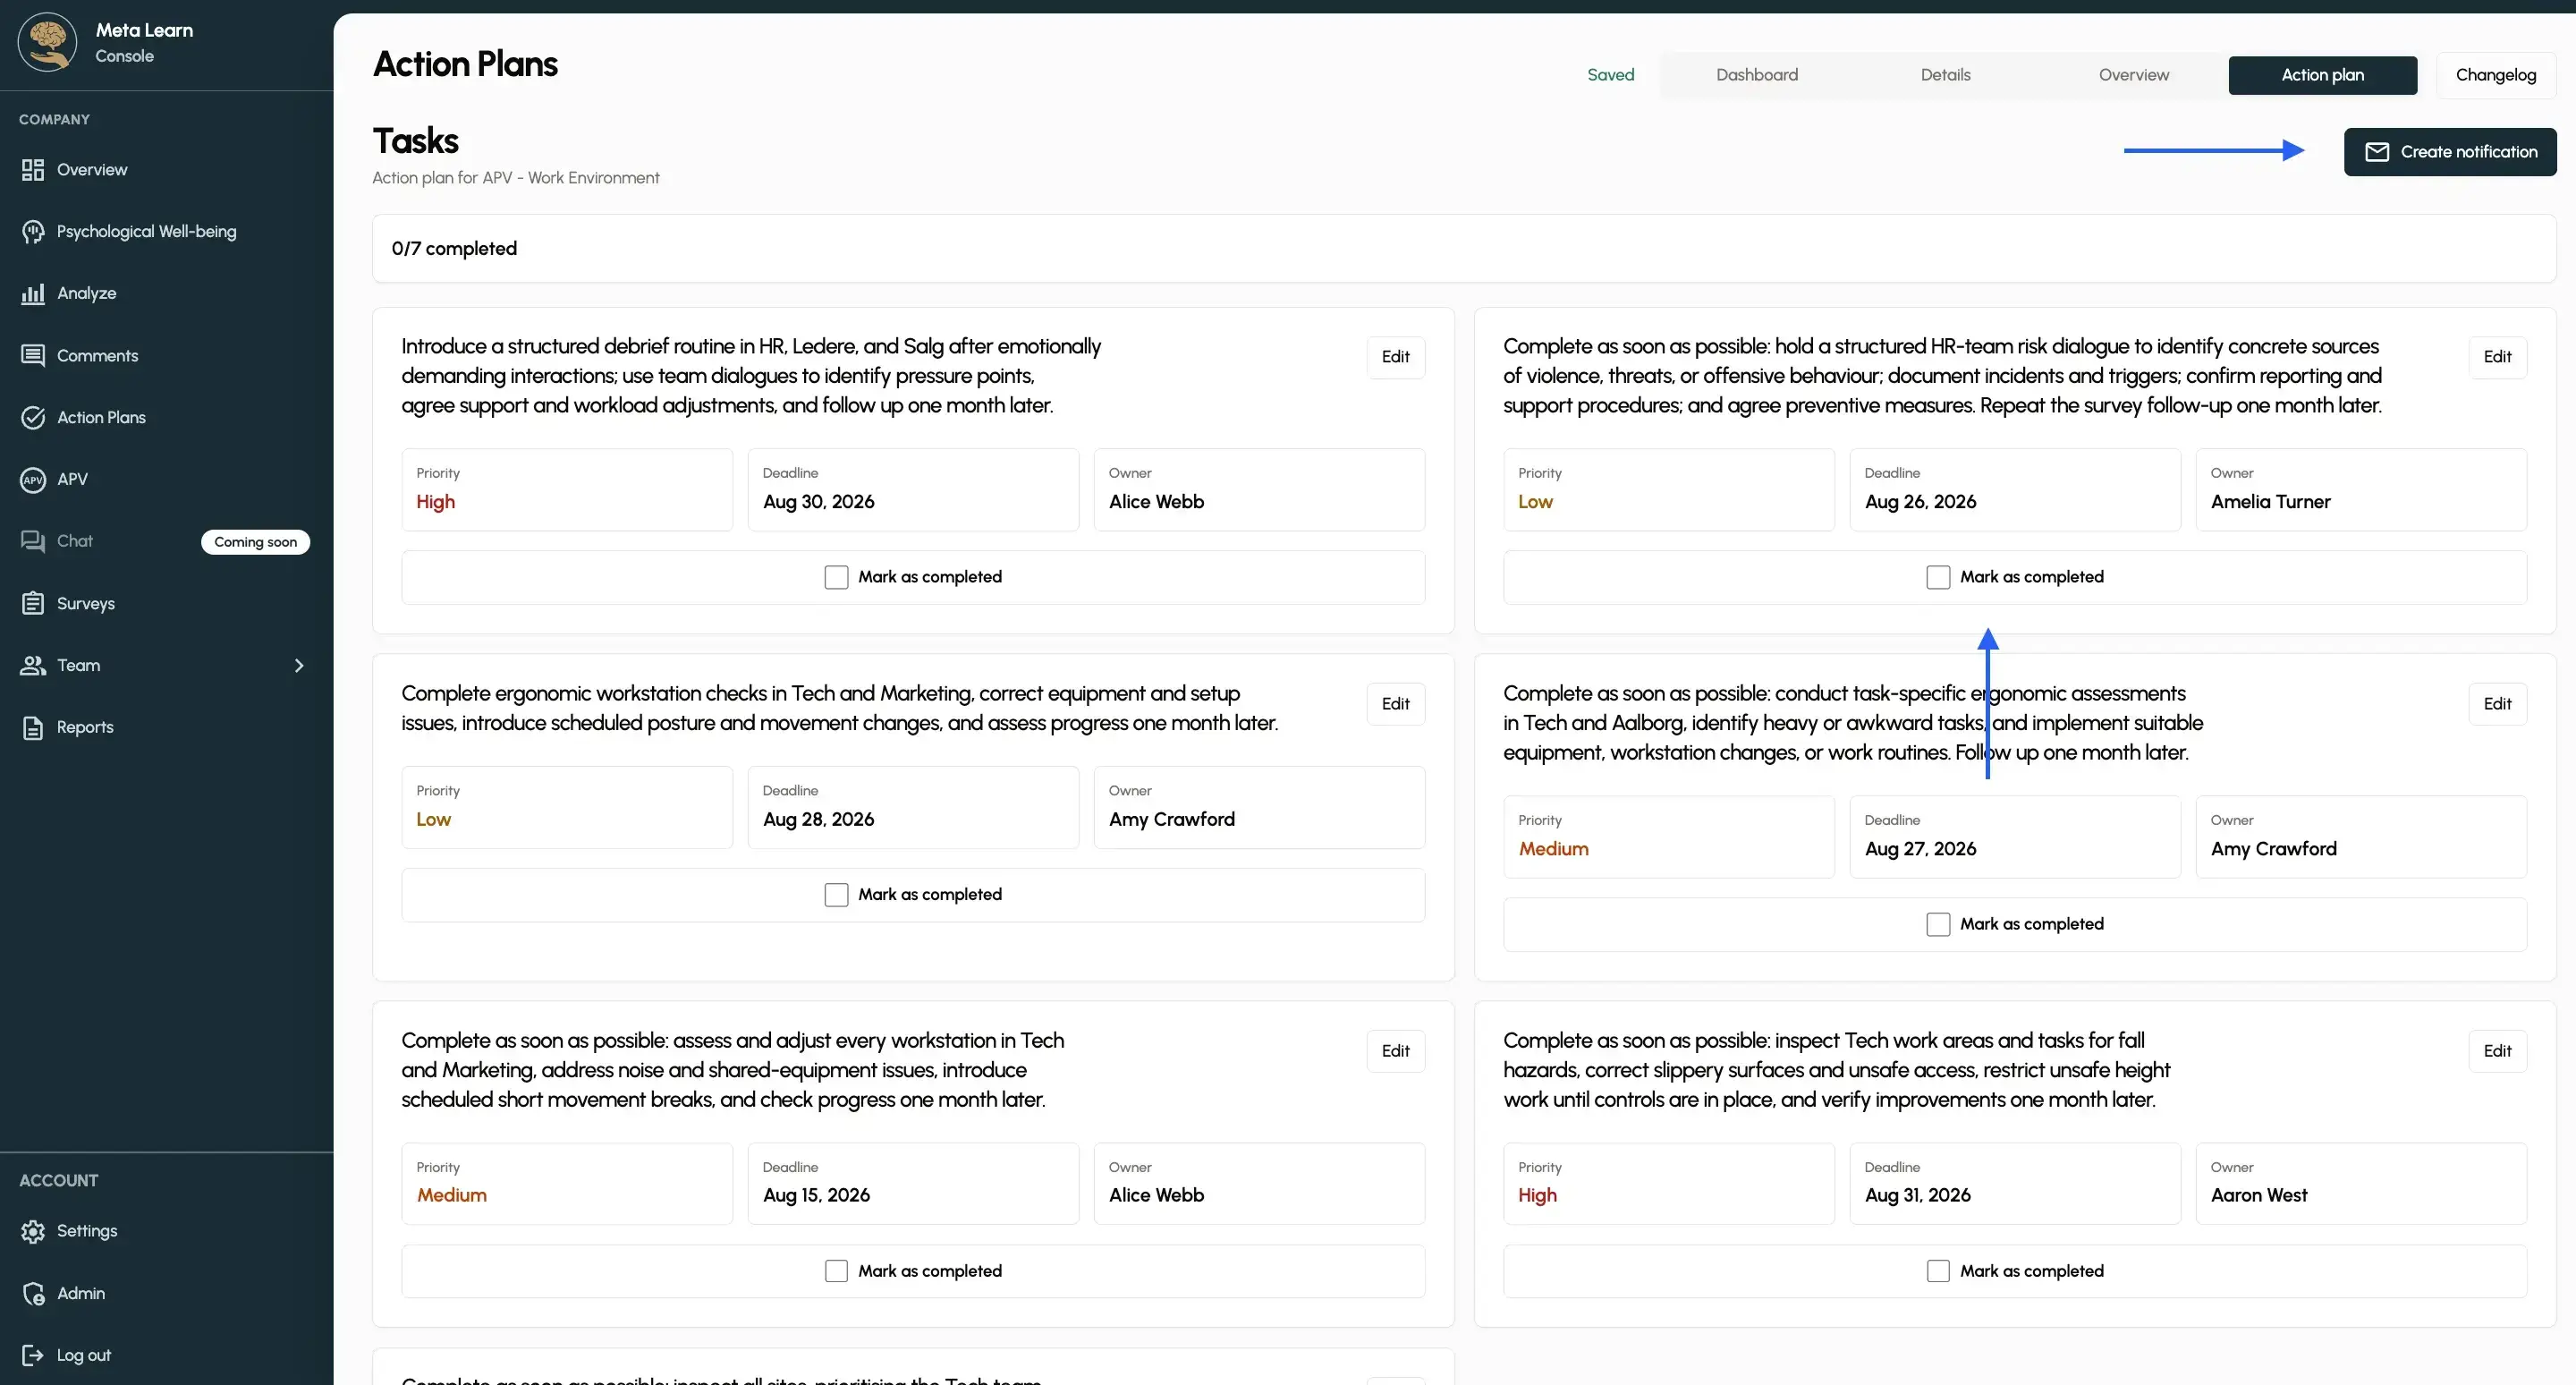Mark task-specific ergonomic assessments task completed
Image resolution: width=2576 pixels, height=1385 pixels.
coord(1938,925)
